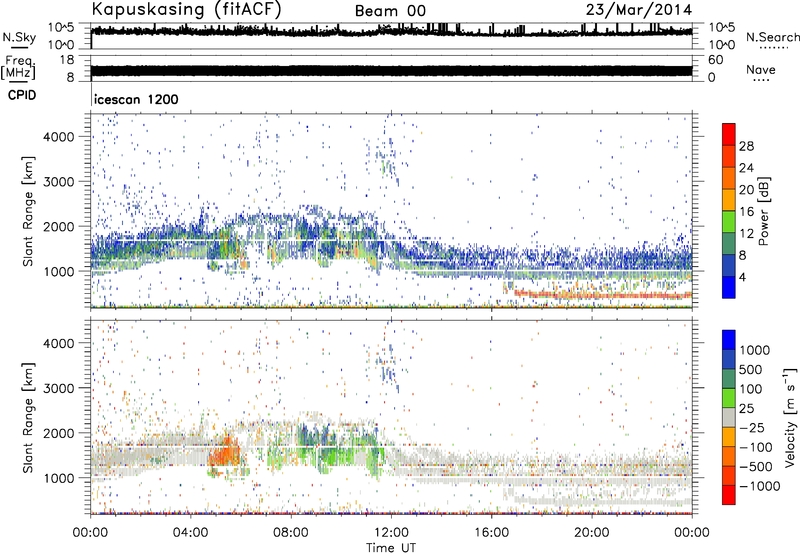Click the 'Freq. [MHz]' axis label

[18, 68]
